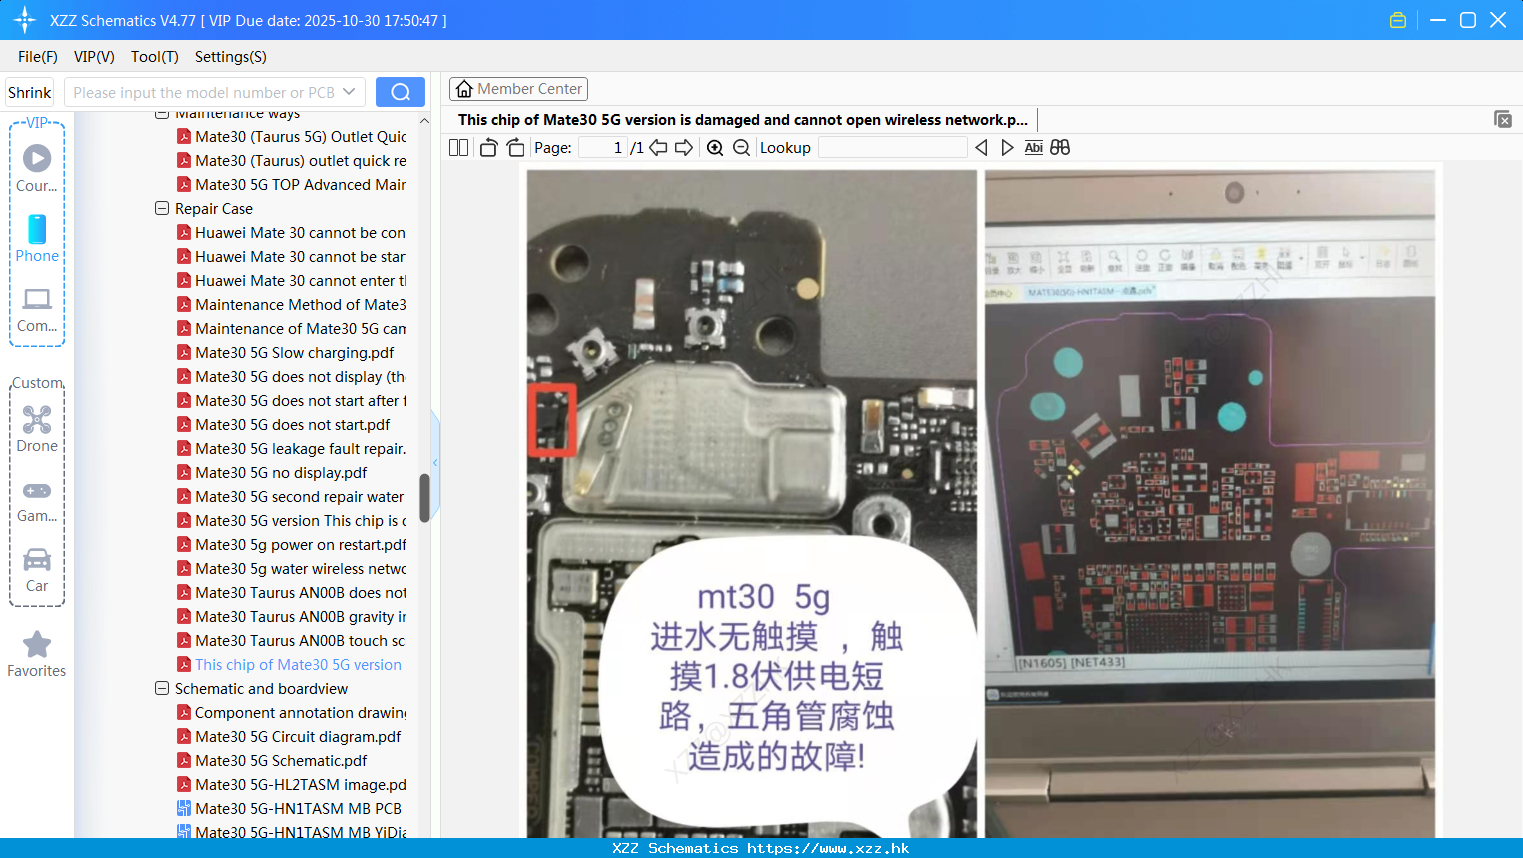Open Mate30 5G-HN1TASM MB PCB boardview
This screenshot has height=858, width=1523.
tap(298, 809)
